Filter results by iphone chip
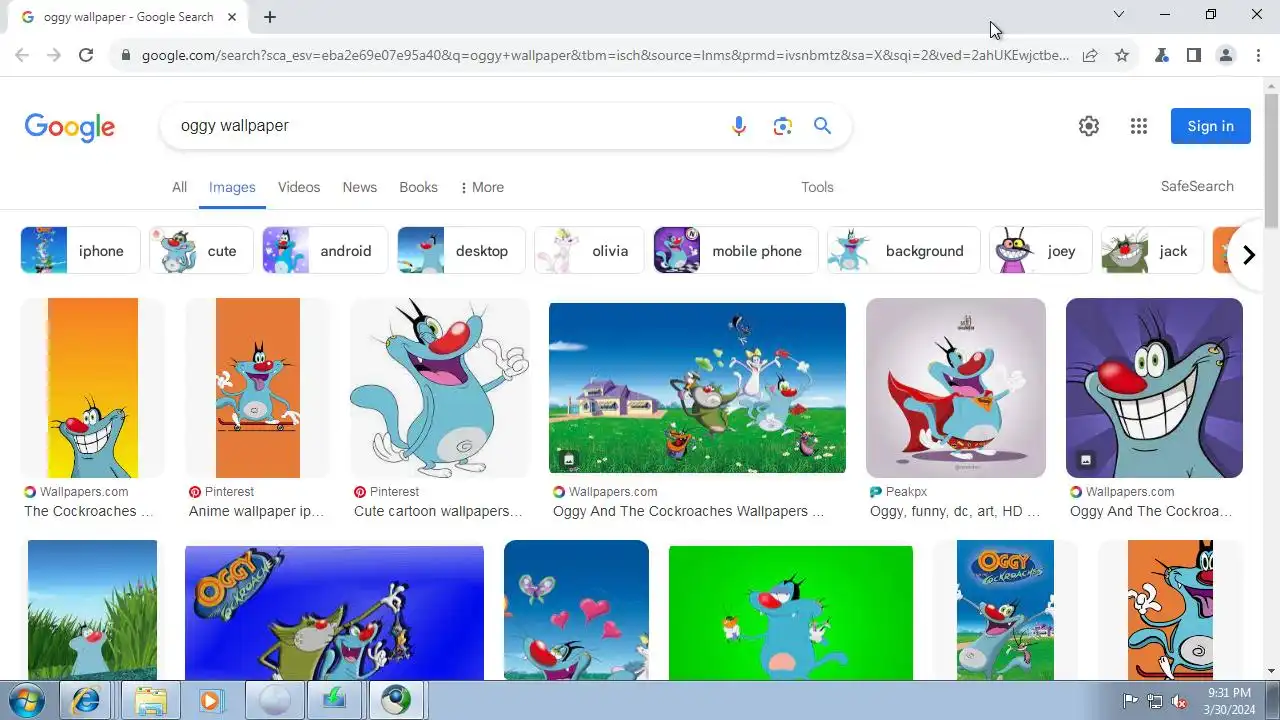Viewport: 1280px width, 720px height. pyautogui.click(x=80, y=251)
